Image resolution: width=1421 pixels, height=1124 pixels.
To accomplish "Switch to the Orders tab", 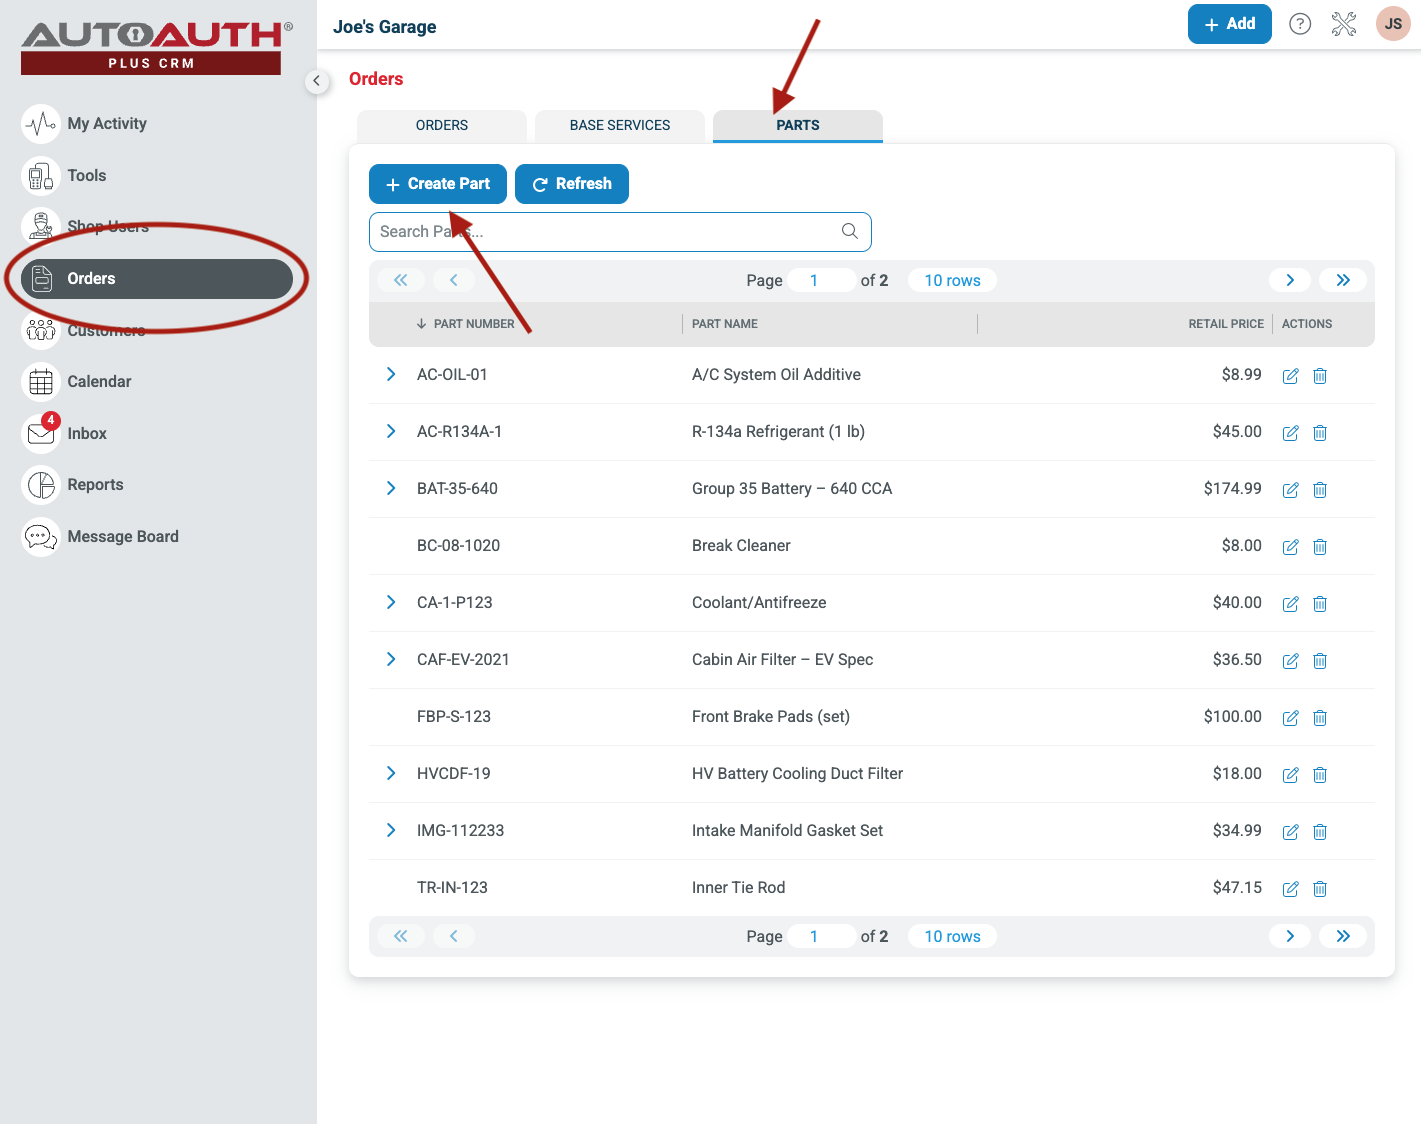I will click(441, 126).
